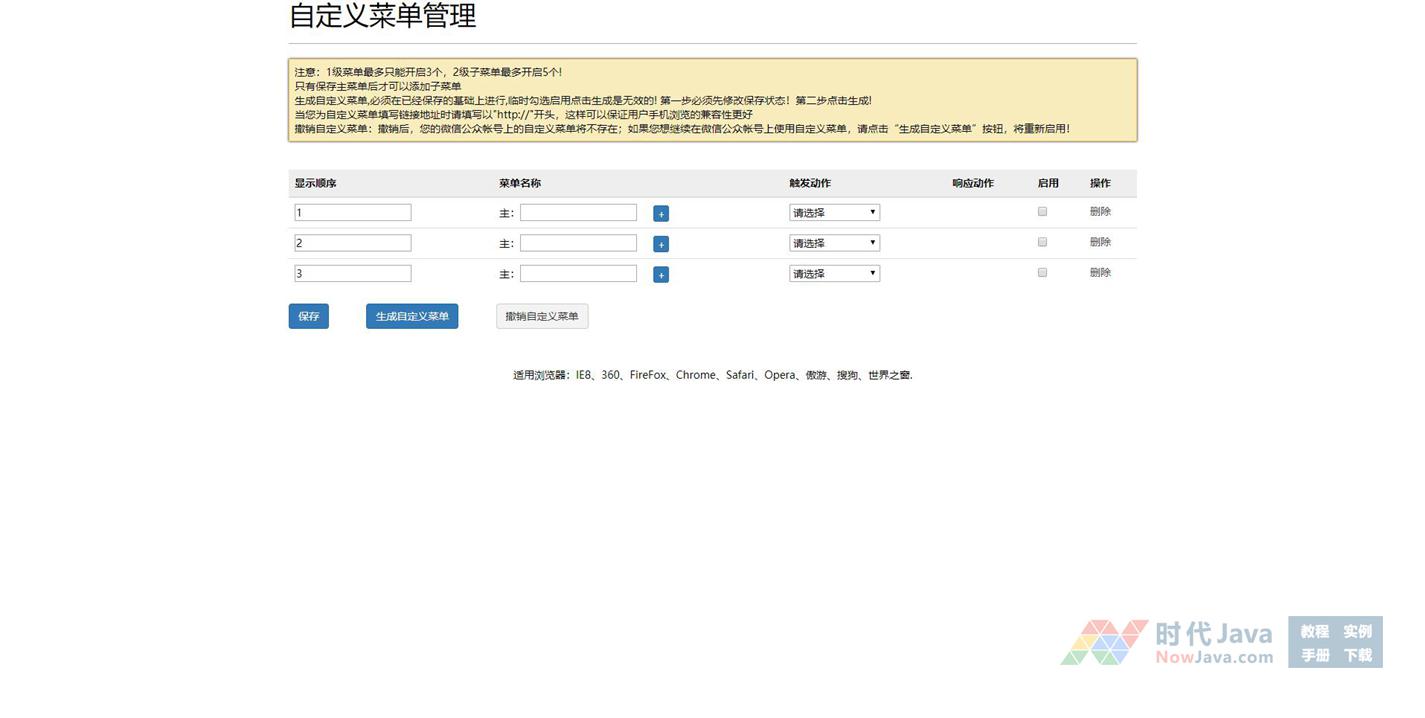Click the 撤销自定义菜单 button

[542, 316]
